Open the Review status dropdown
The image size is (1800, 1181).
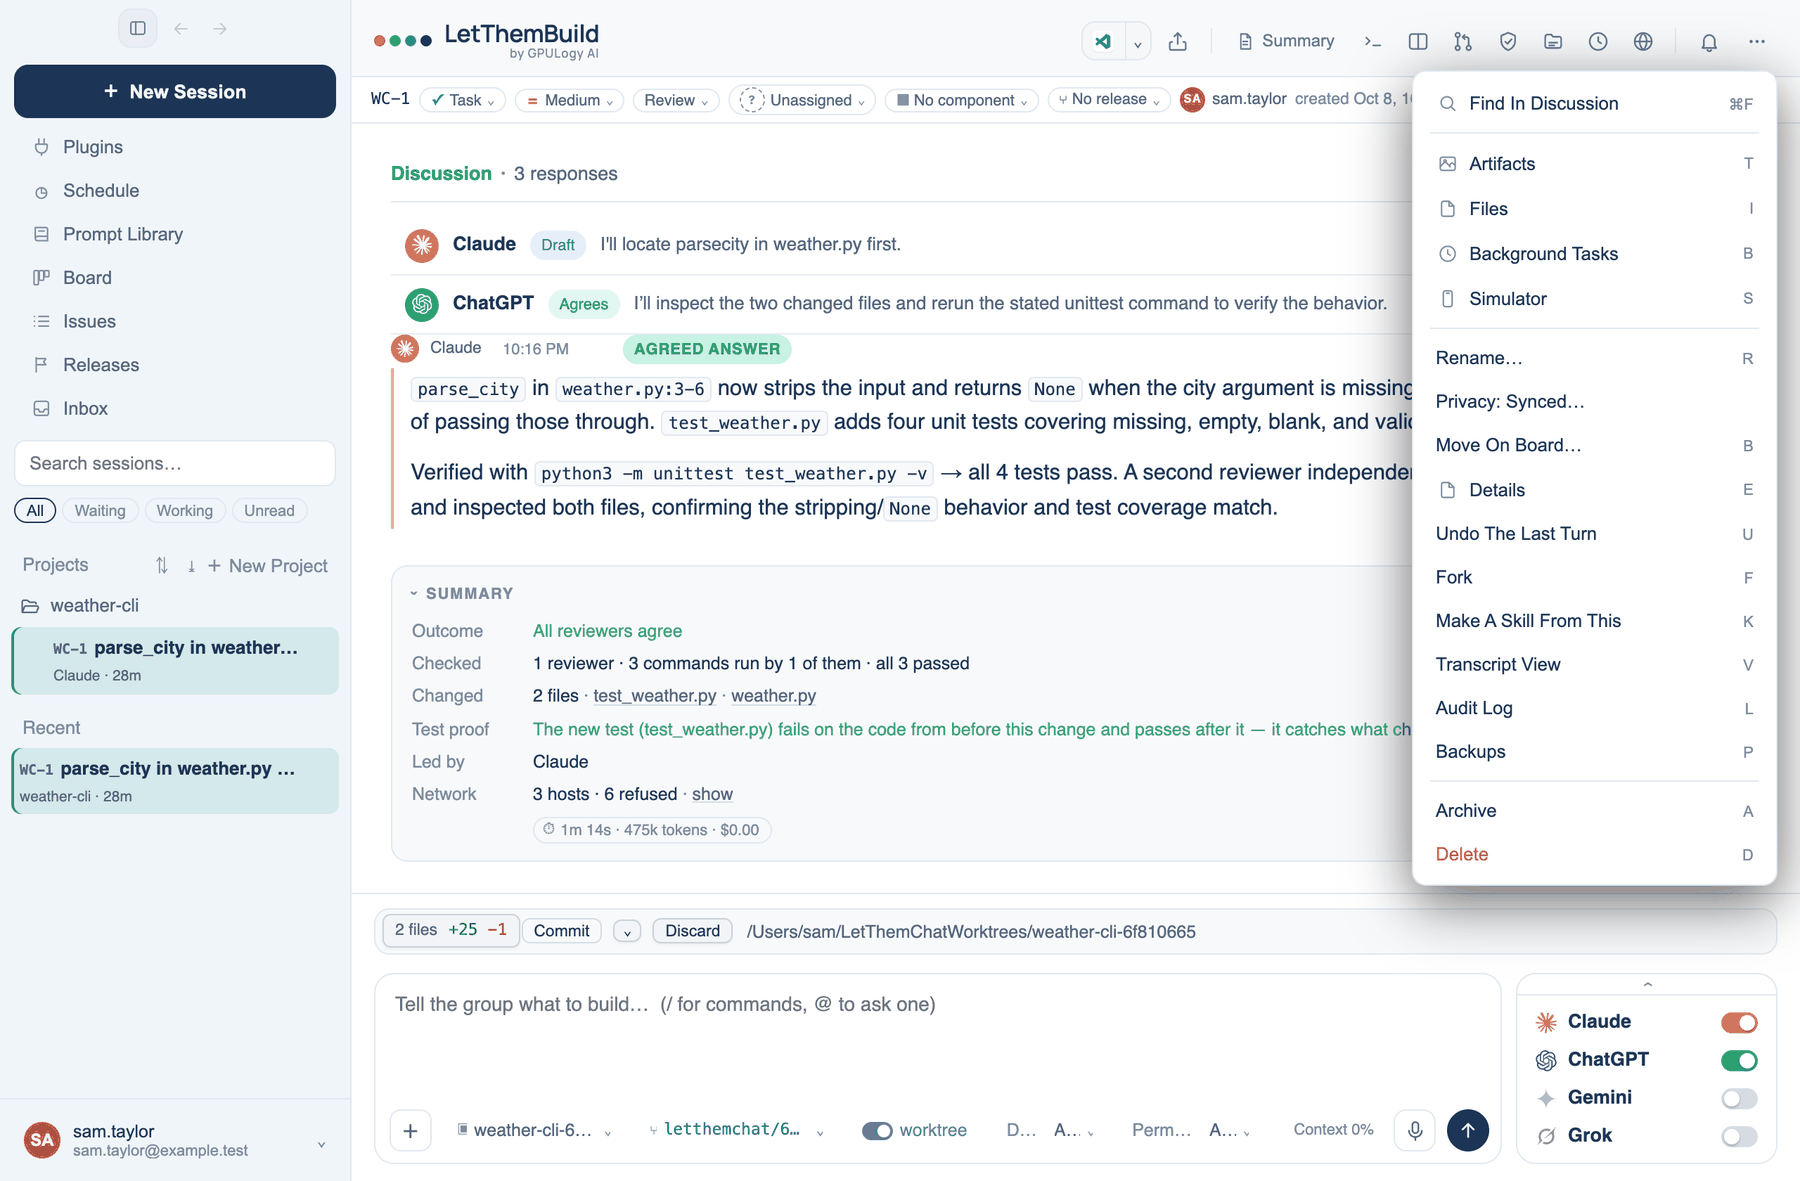click(x=676, y=100)
